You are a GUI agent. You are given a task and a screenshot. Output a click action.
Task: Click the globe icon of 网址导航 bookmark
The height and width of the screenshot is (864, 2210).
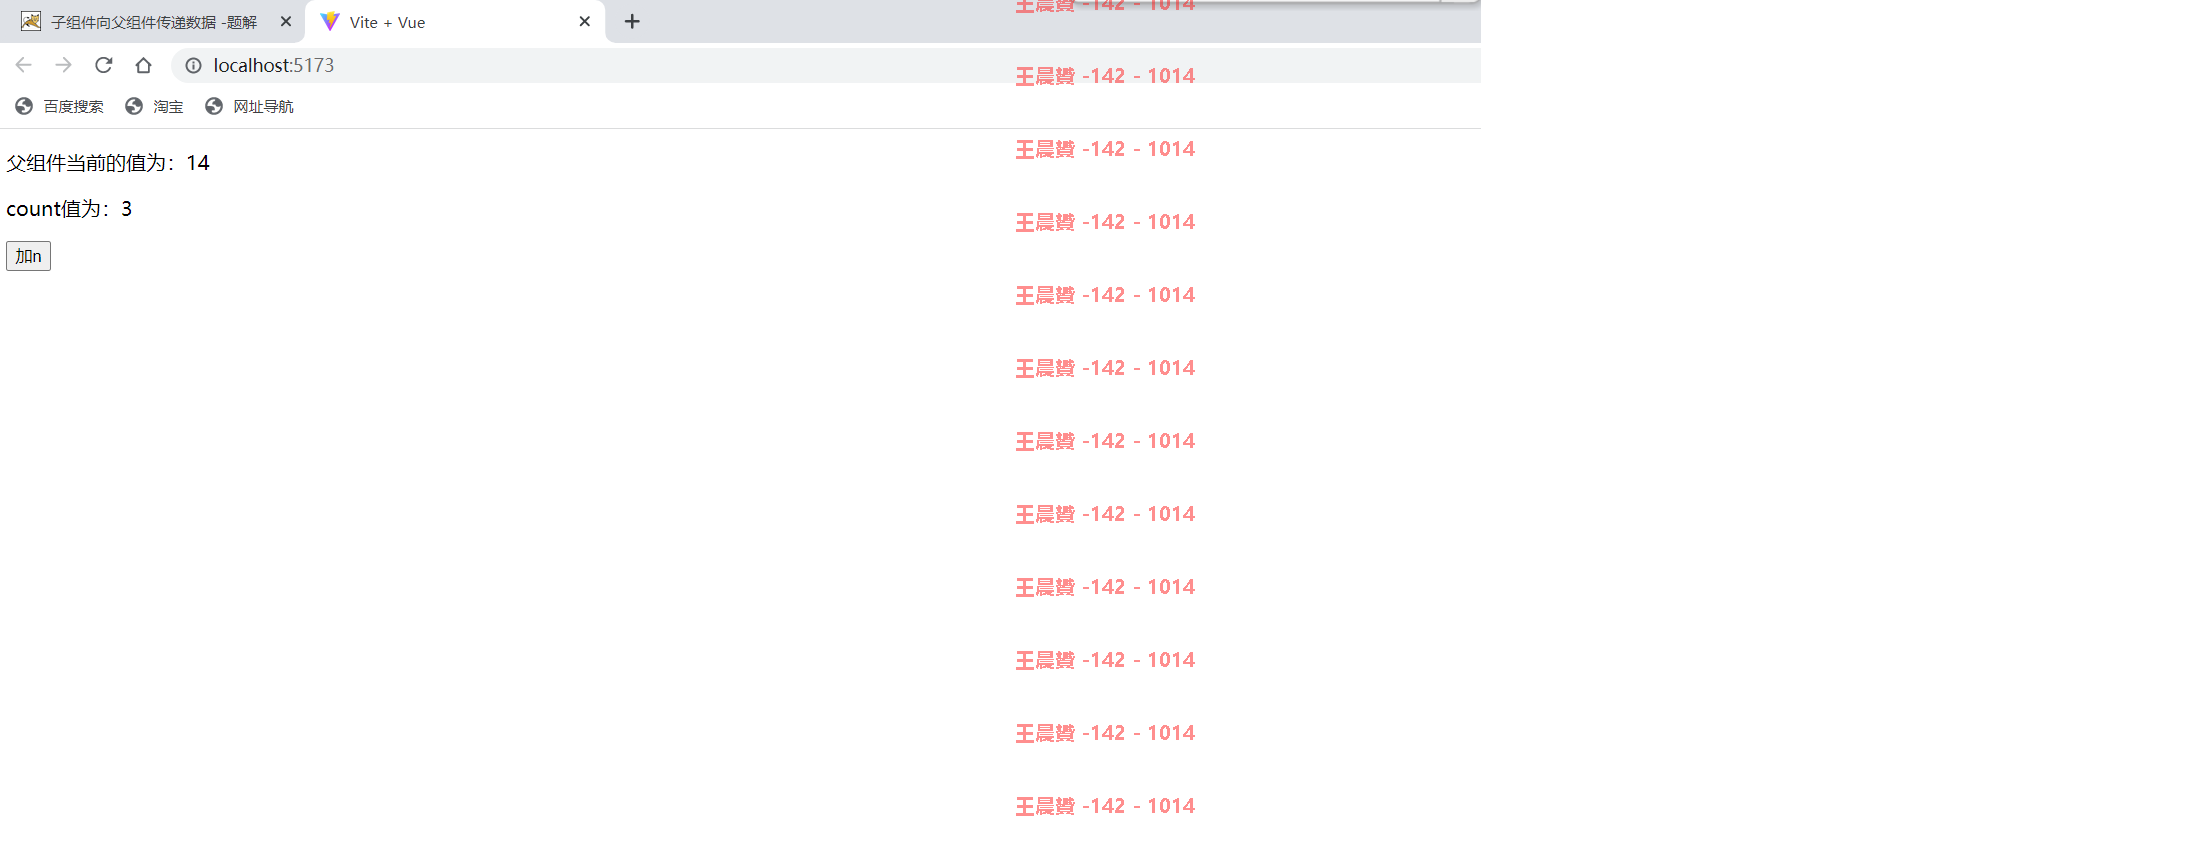point(214,106)
